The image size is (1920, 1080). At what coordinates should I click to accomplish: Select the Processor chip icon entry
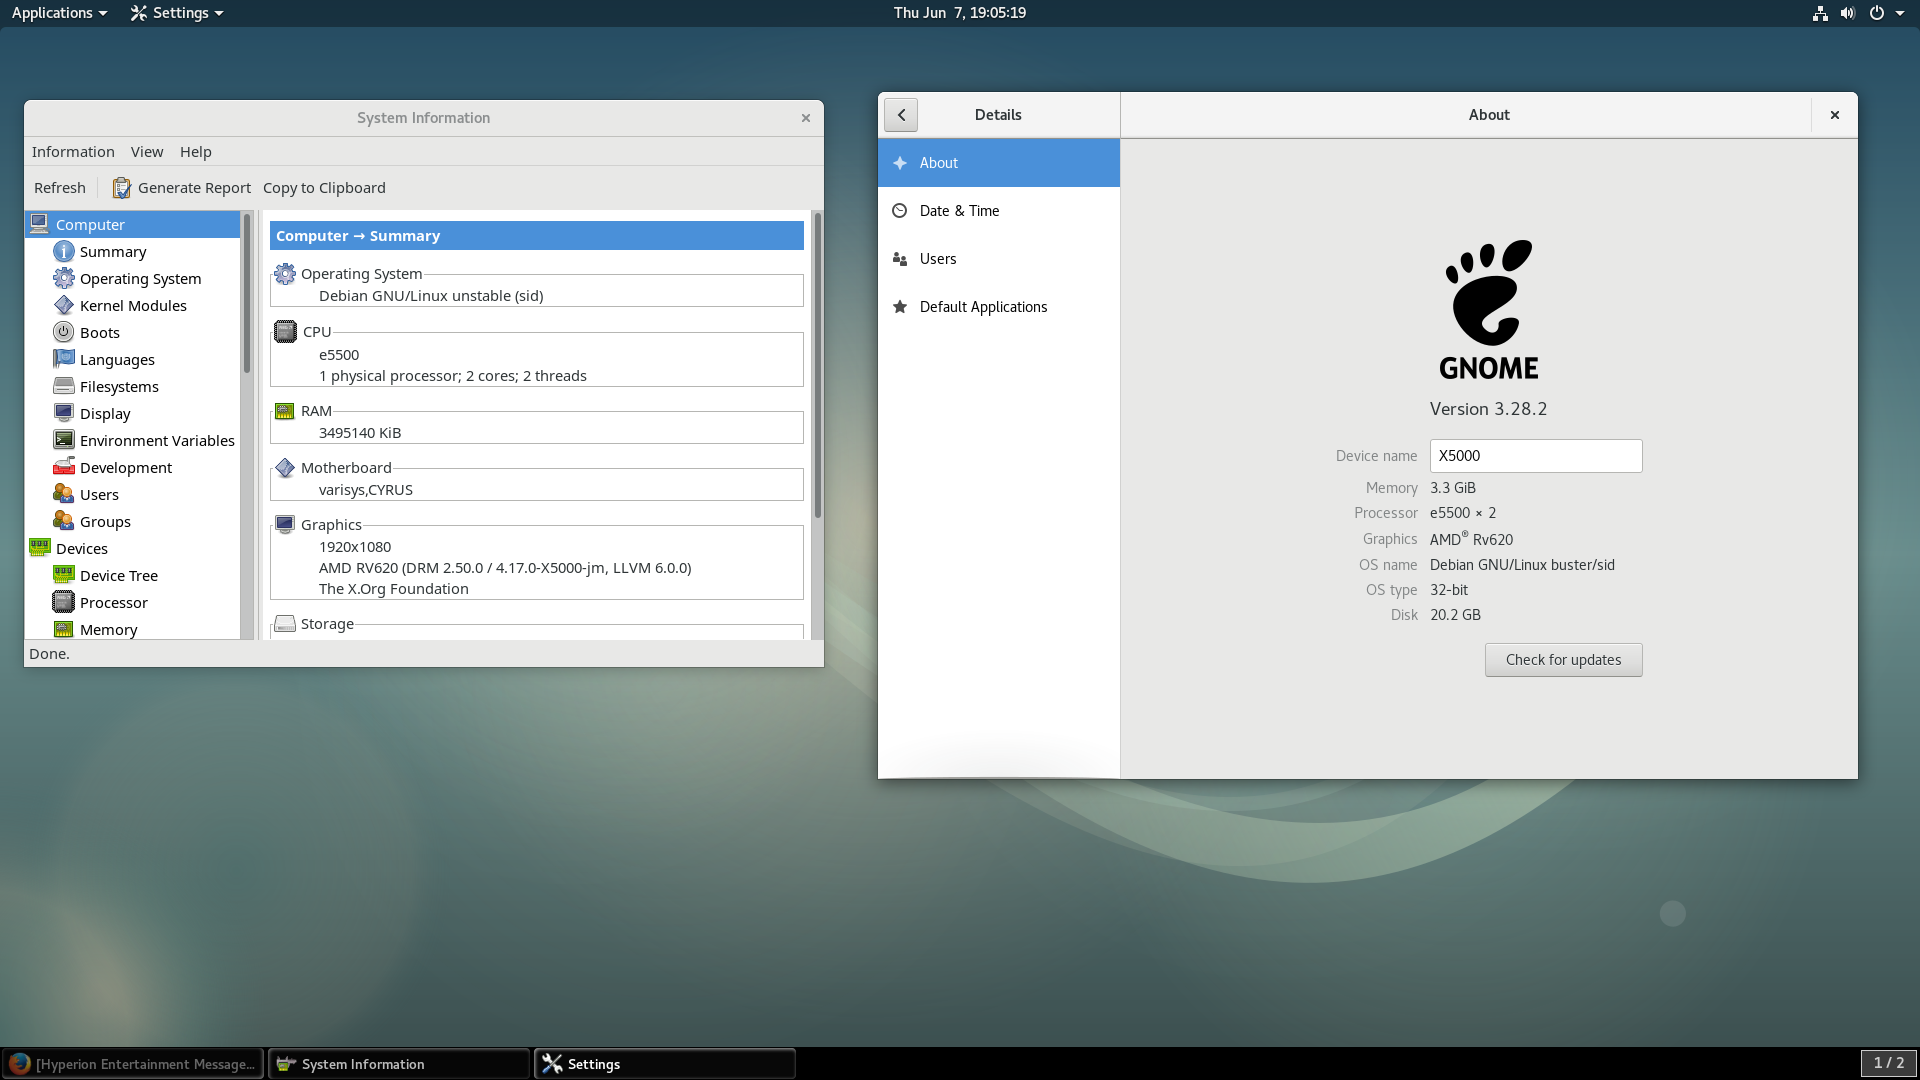64,602
